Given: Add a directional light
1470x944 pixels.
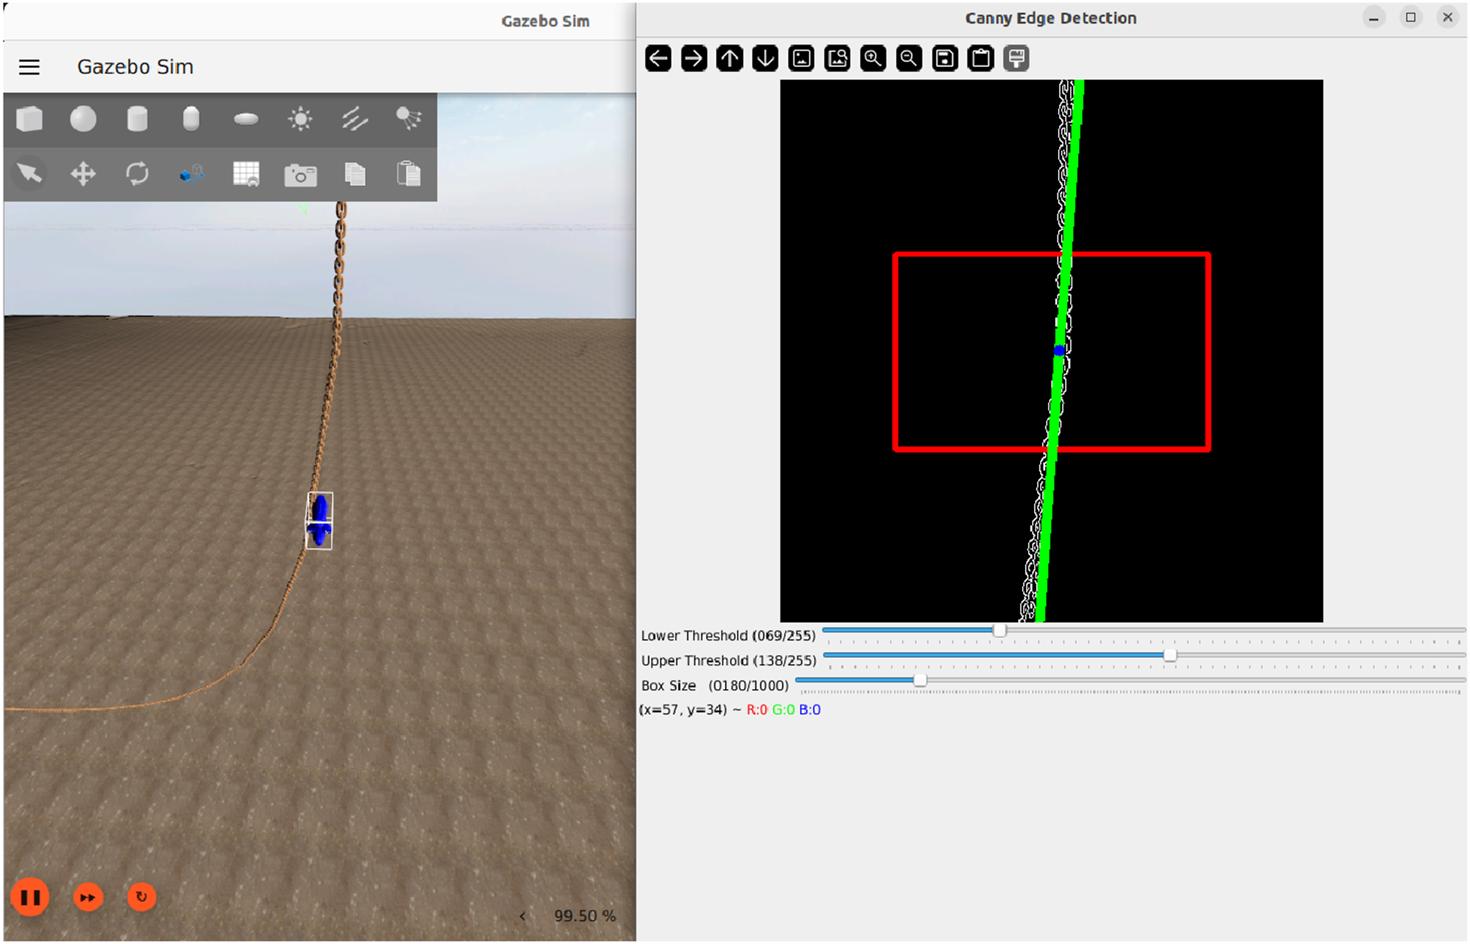Looking at the screenshot, I should 354,120.
